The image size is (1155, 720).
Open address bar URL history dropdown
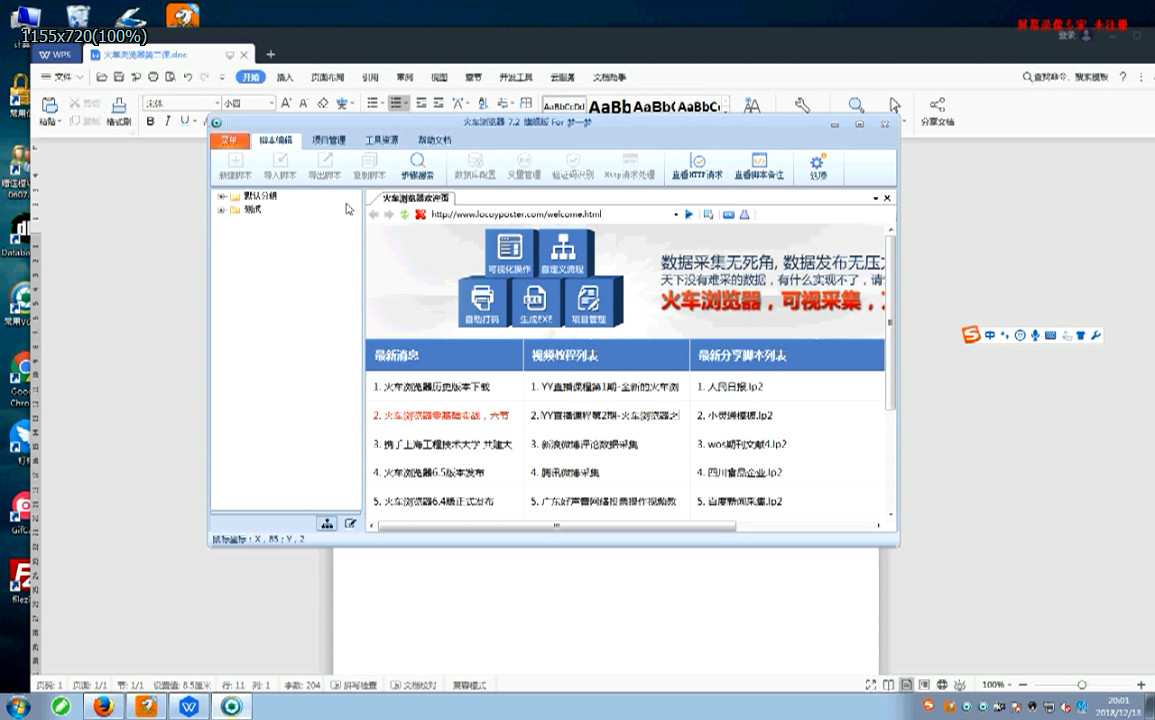point(675,214)
